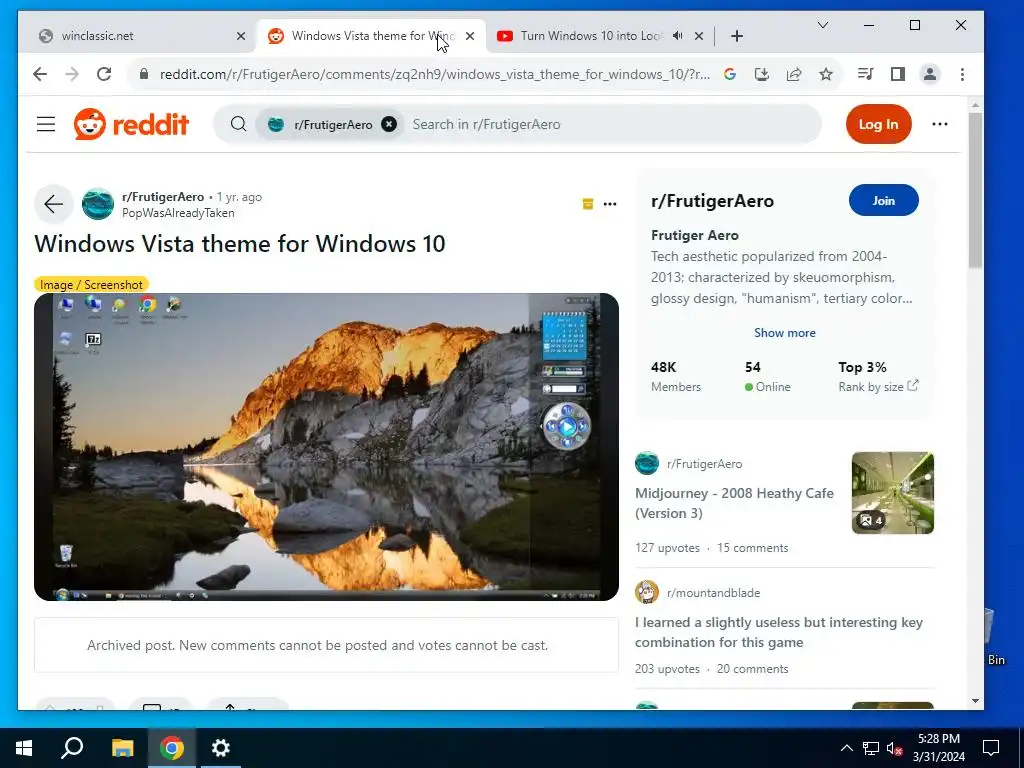Click the search magnifier in Reddit search bar
This screenshot has height=768, width=1024.
(238, 124)
